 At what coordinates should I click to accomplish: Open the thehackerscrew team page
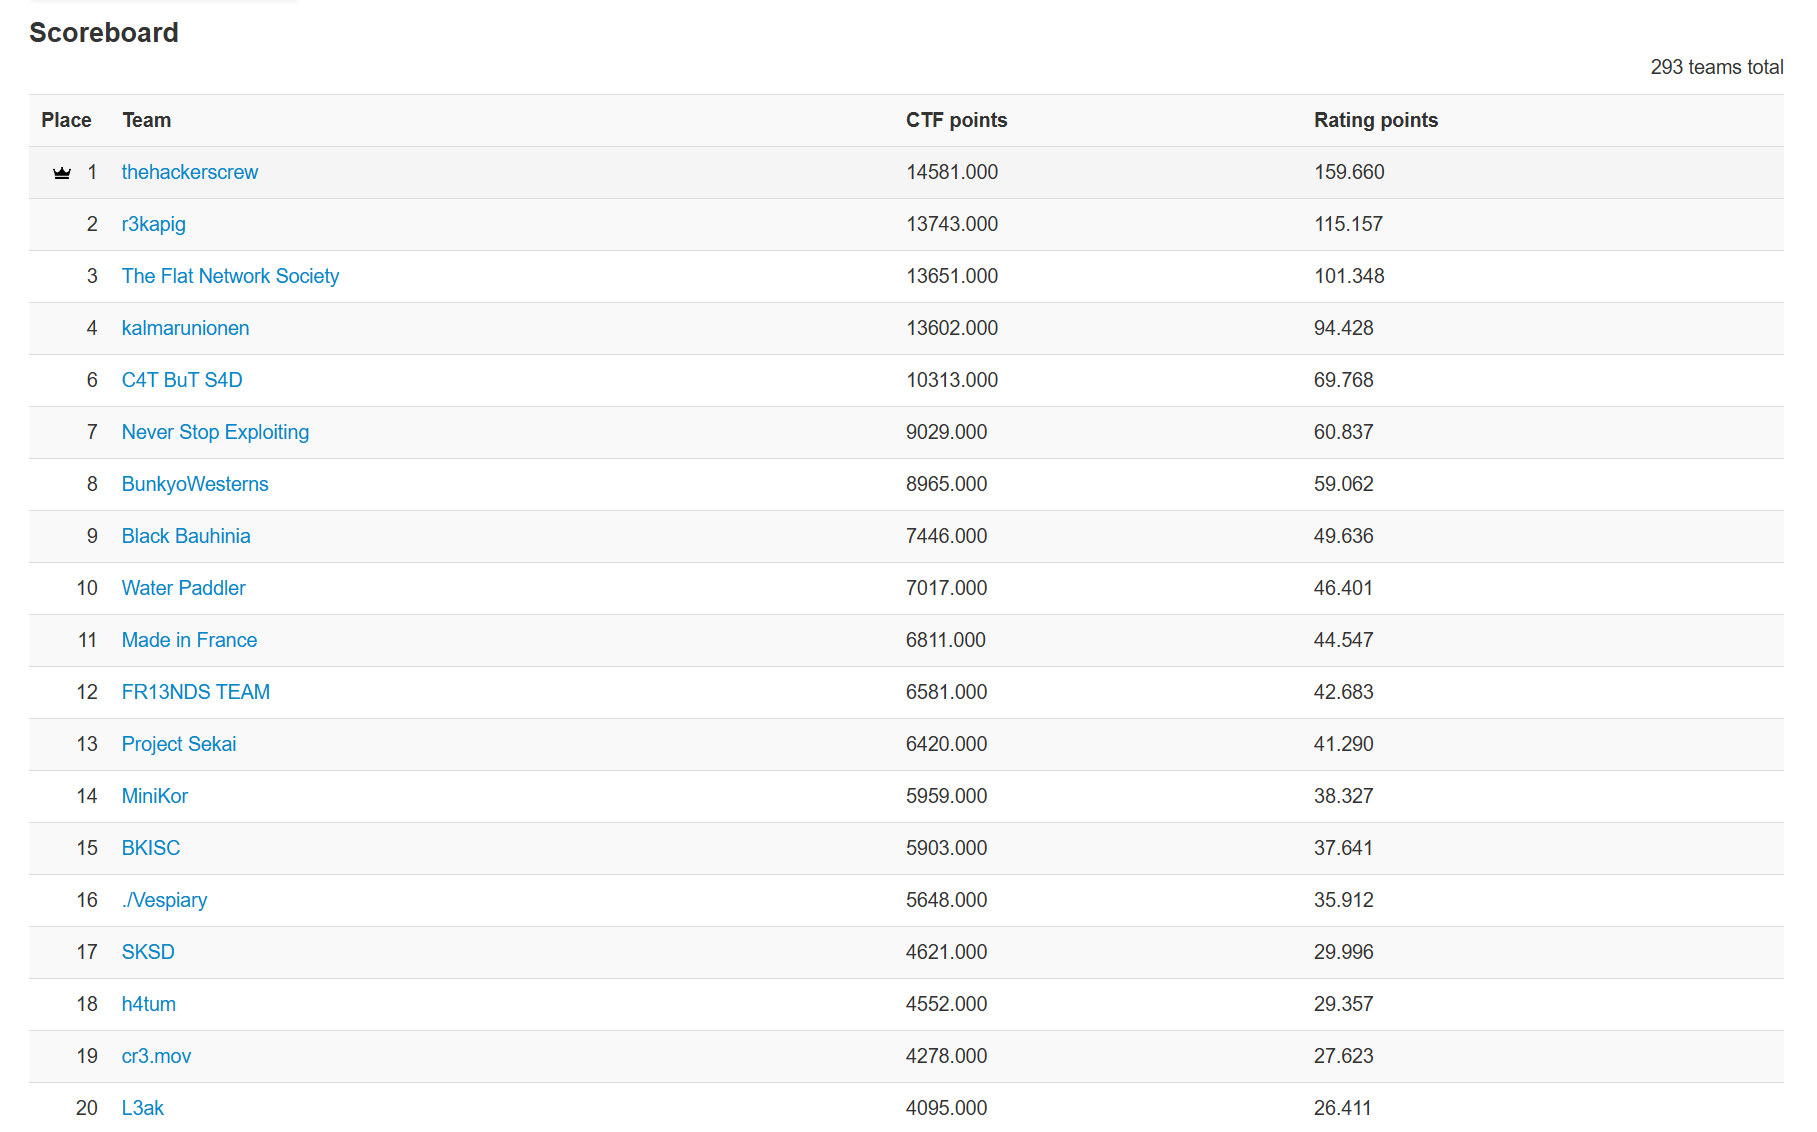(189, 172)
